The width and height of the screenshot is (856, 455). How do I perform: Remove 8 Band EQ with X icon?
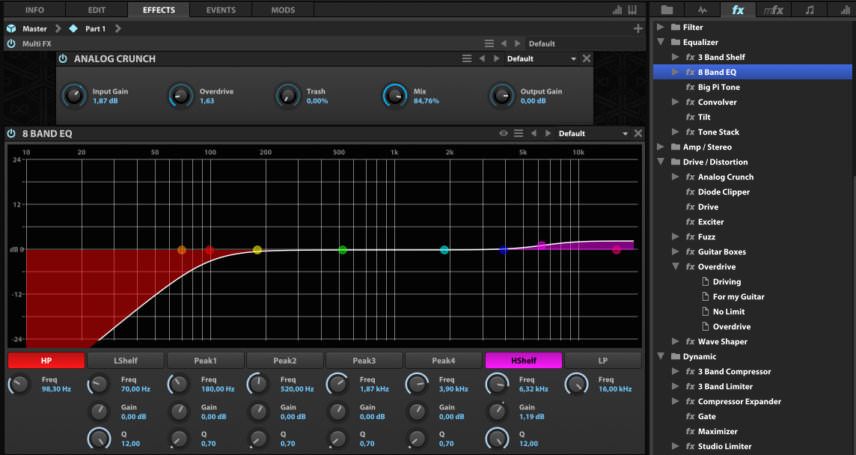(638, 133)
